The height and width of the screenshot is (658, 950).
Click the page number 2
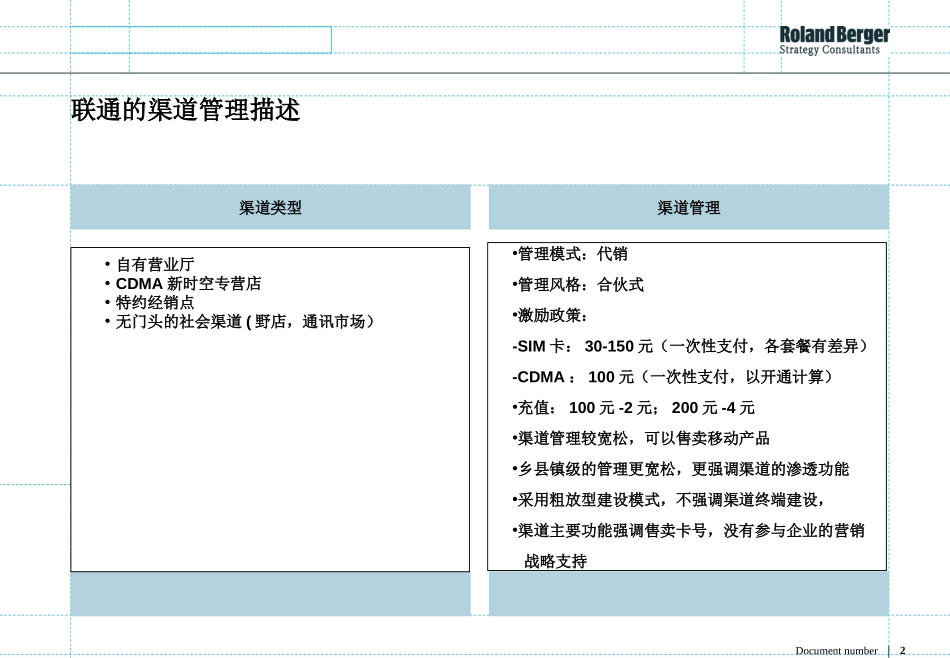tap(903, 651)
